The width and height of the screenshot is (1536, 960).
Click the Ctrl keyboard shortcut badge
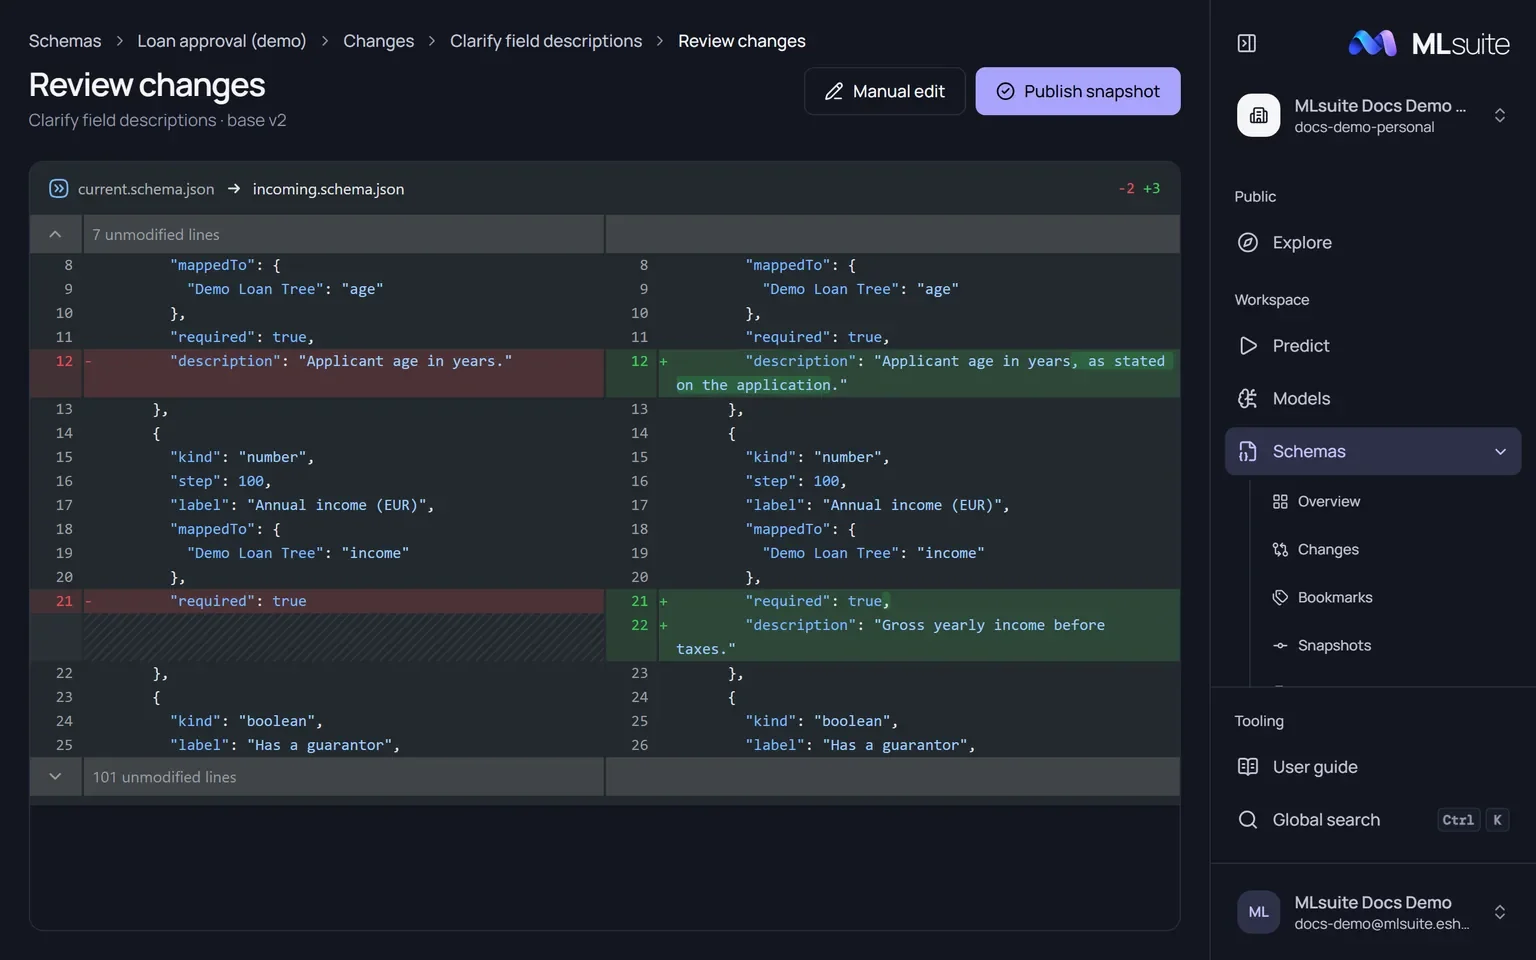tap(1458, 820)
